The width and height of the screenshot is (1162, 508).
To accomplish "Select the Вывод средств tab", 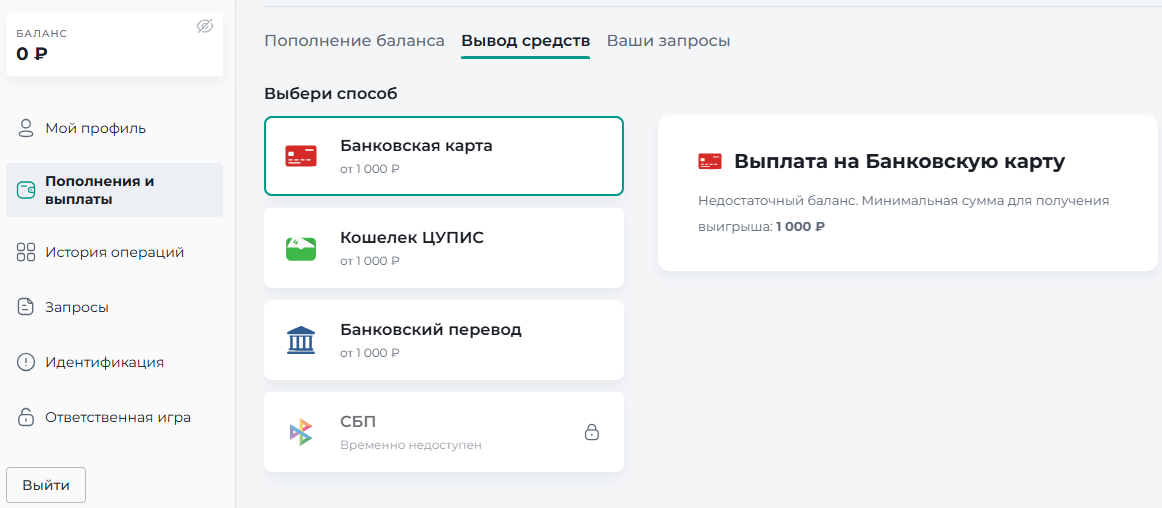I will point(525,41).
